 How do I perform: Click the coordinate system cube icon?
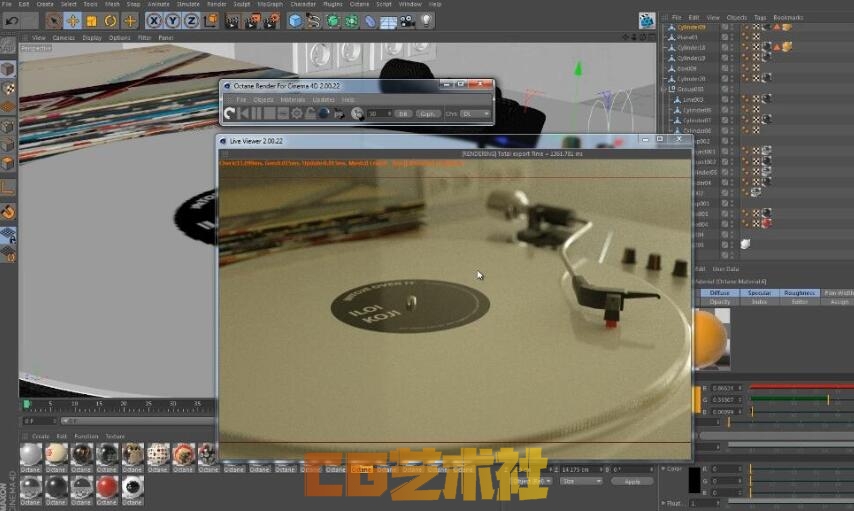coord(210,21)
